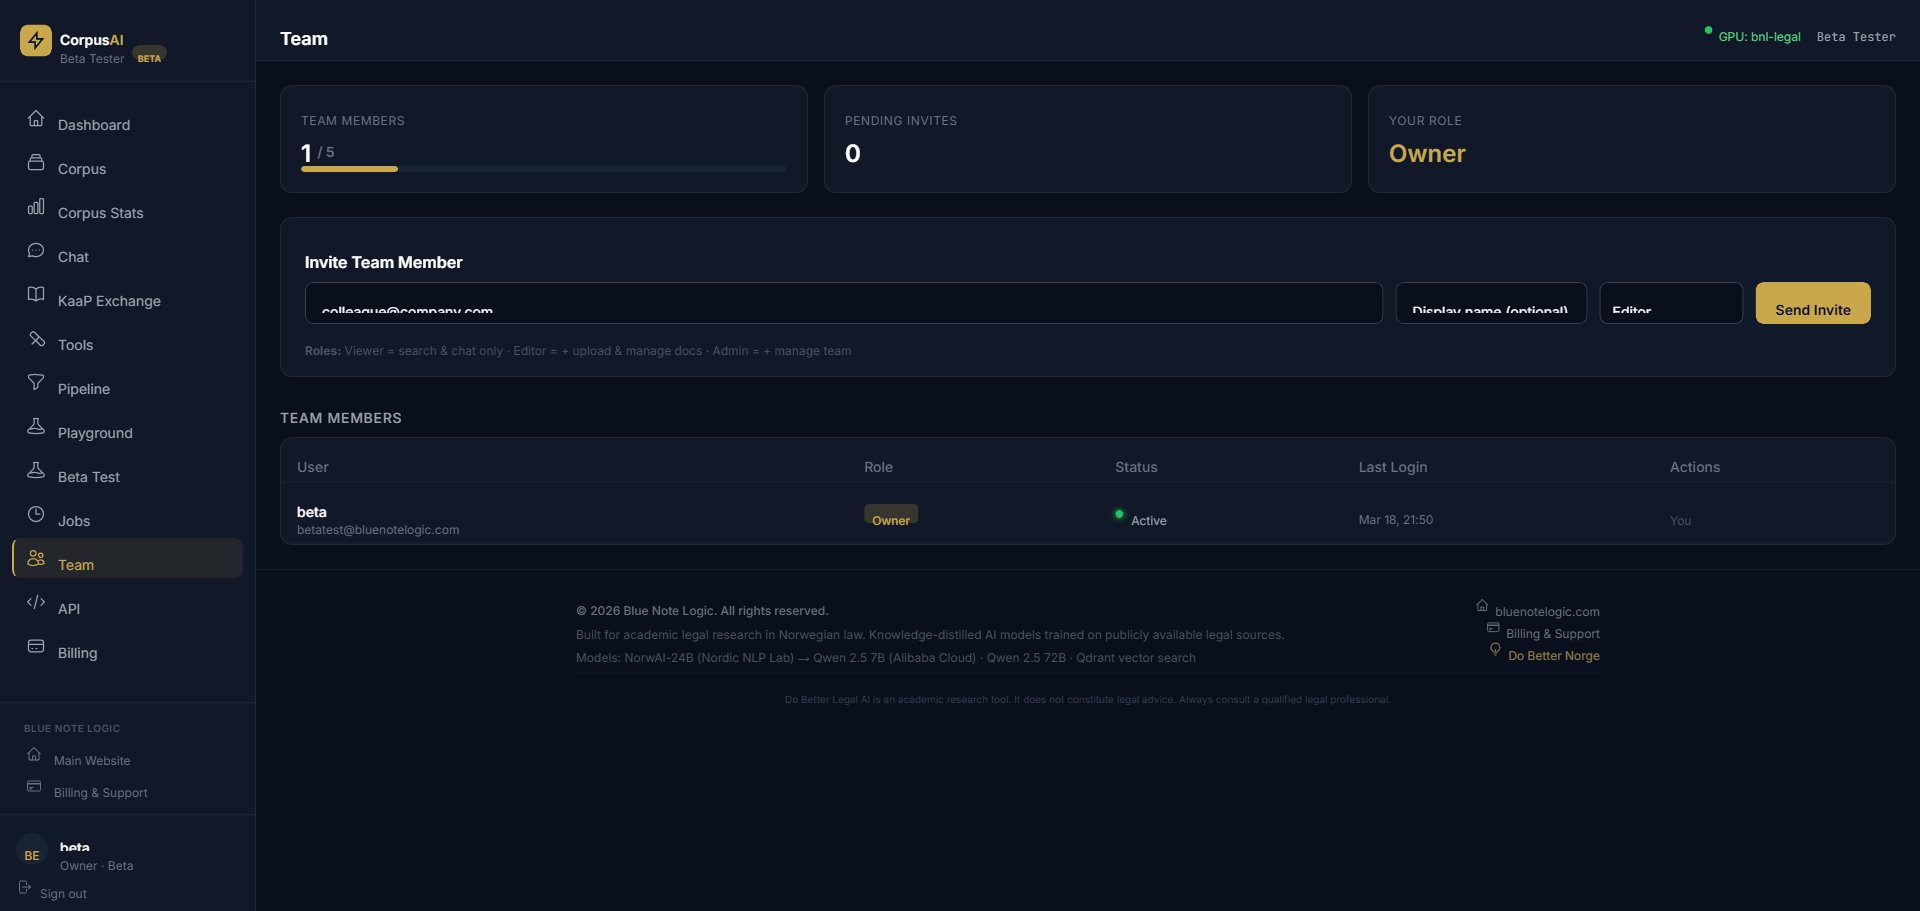Click the Corpus Stats bar chart icon
1920x911 pixels.
pyautogui.click(x=36, y=207)
